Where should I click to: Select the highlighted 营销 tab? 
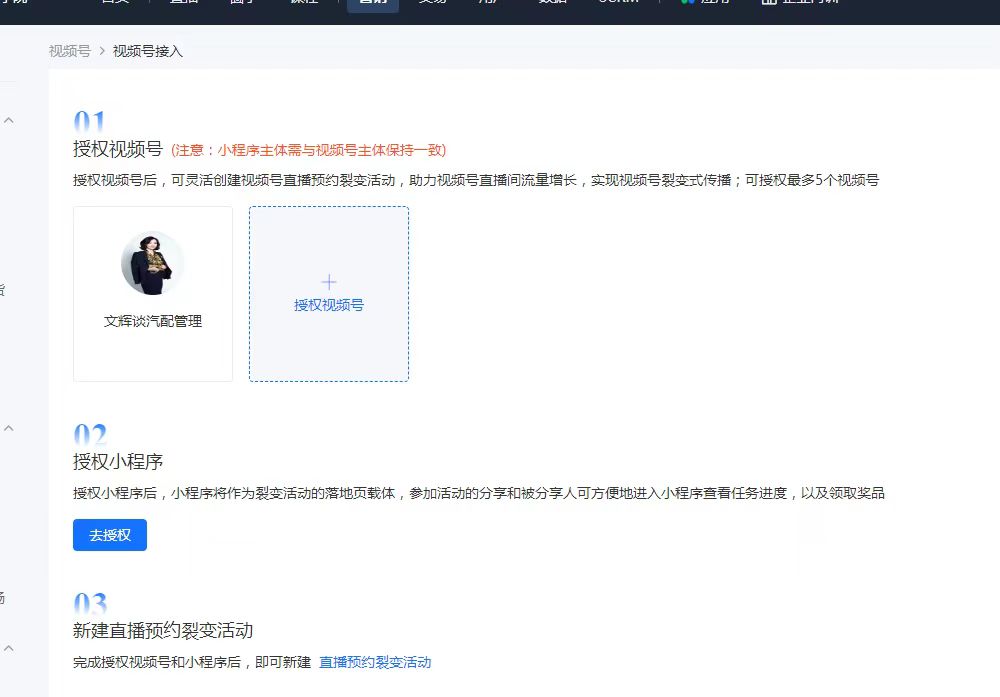(x=372, y=3)
